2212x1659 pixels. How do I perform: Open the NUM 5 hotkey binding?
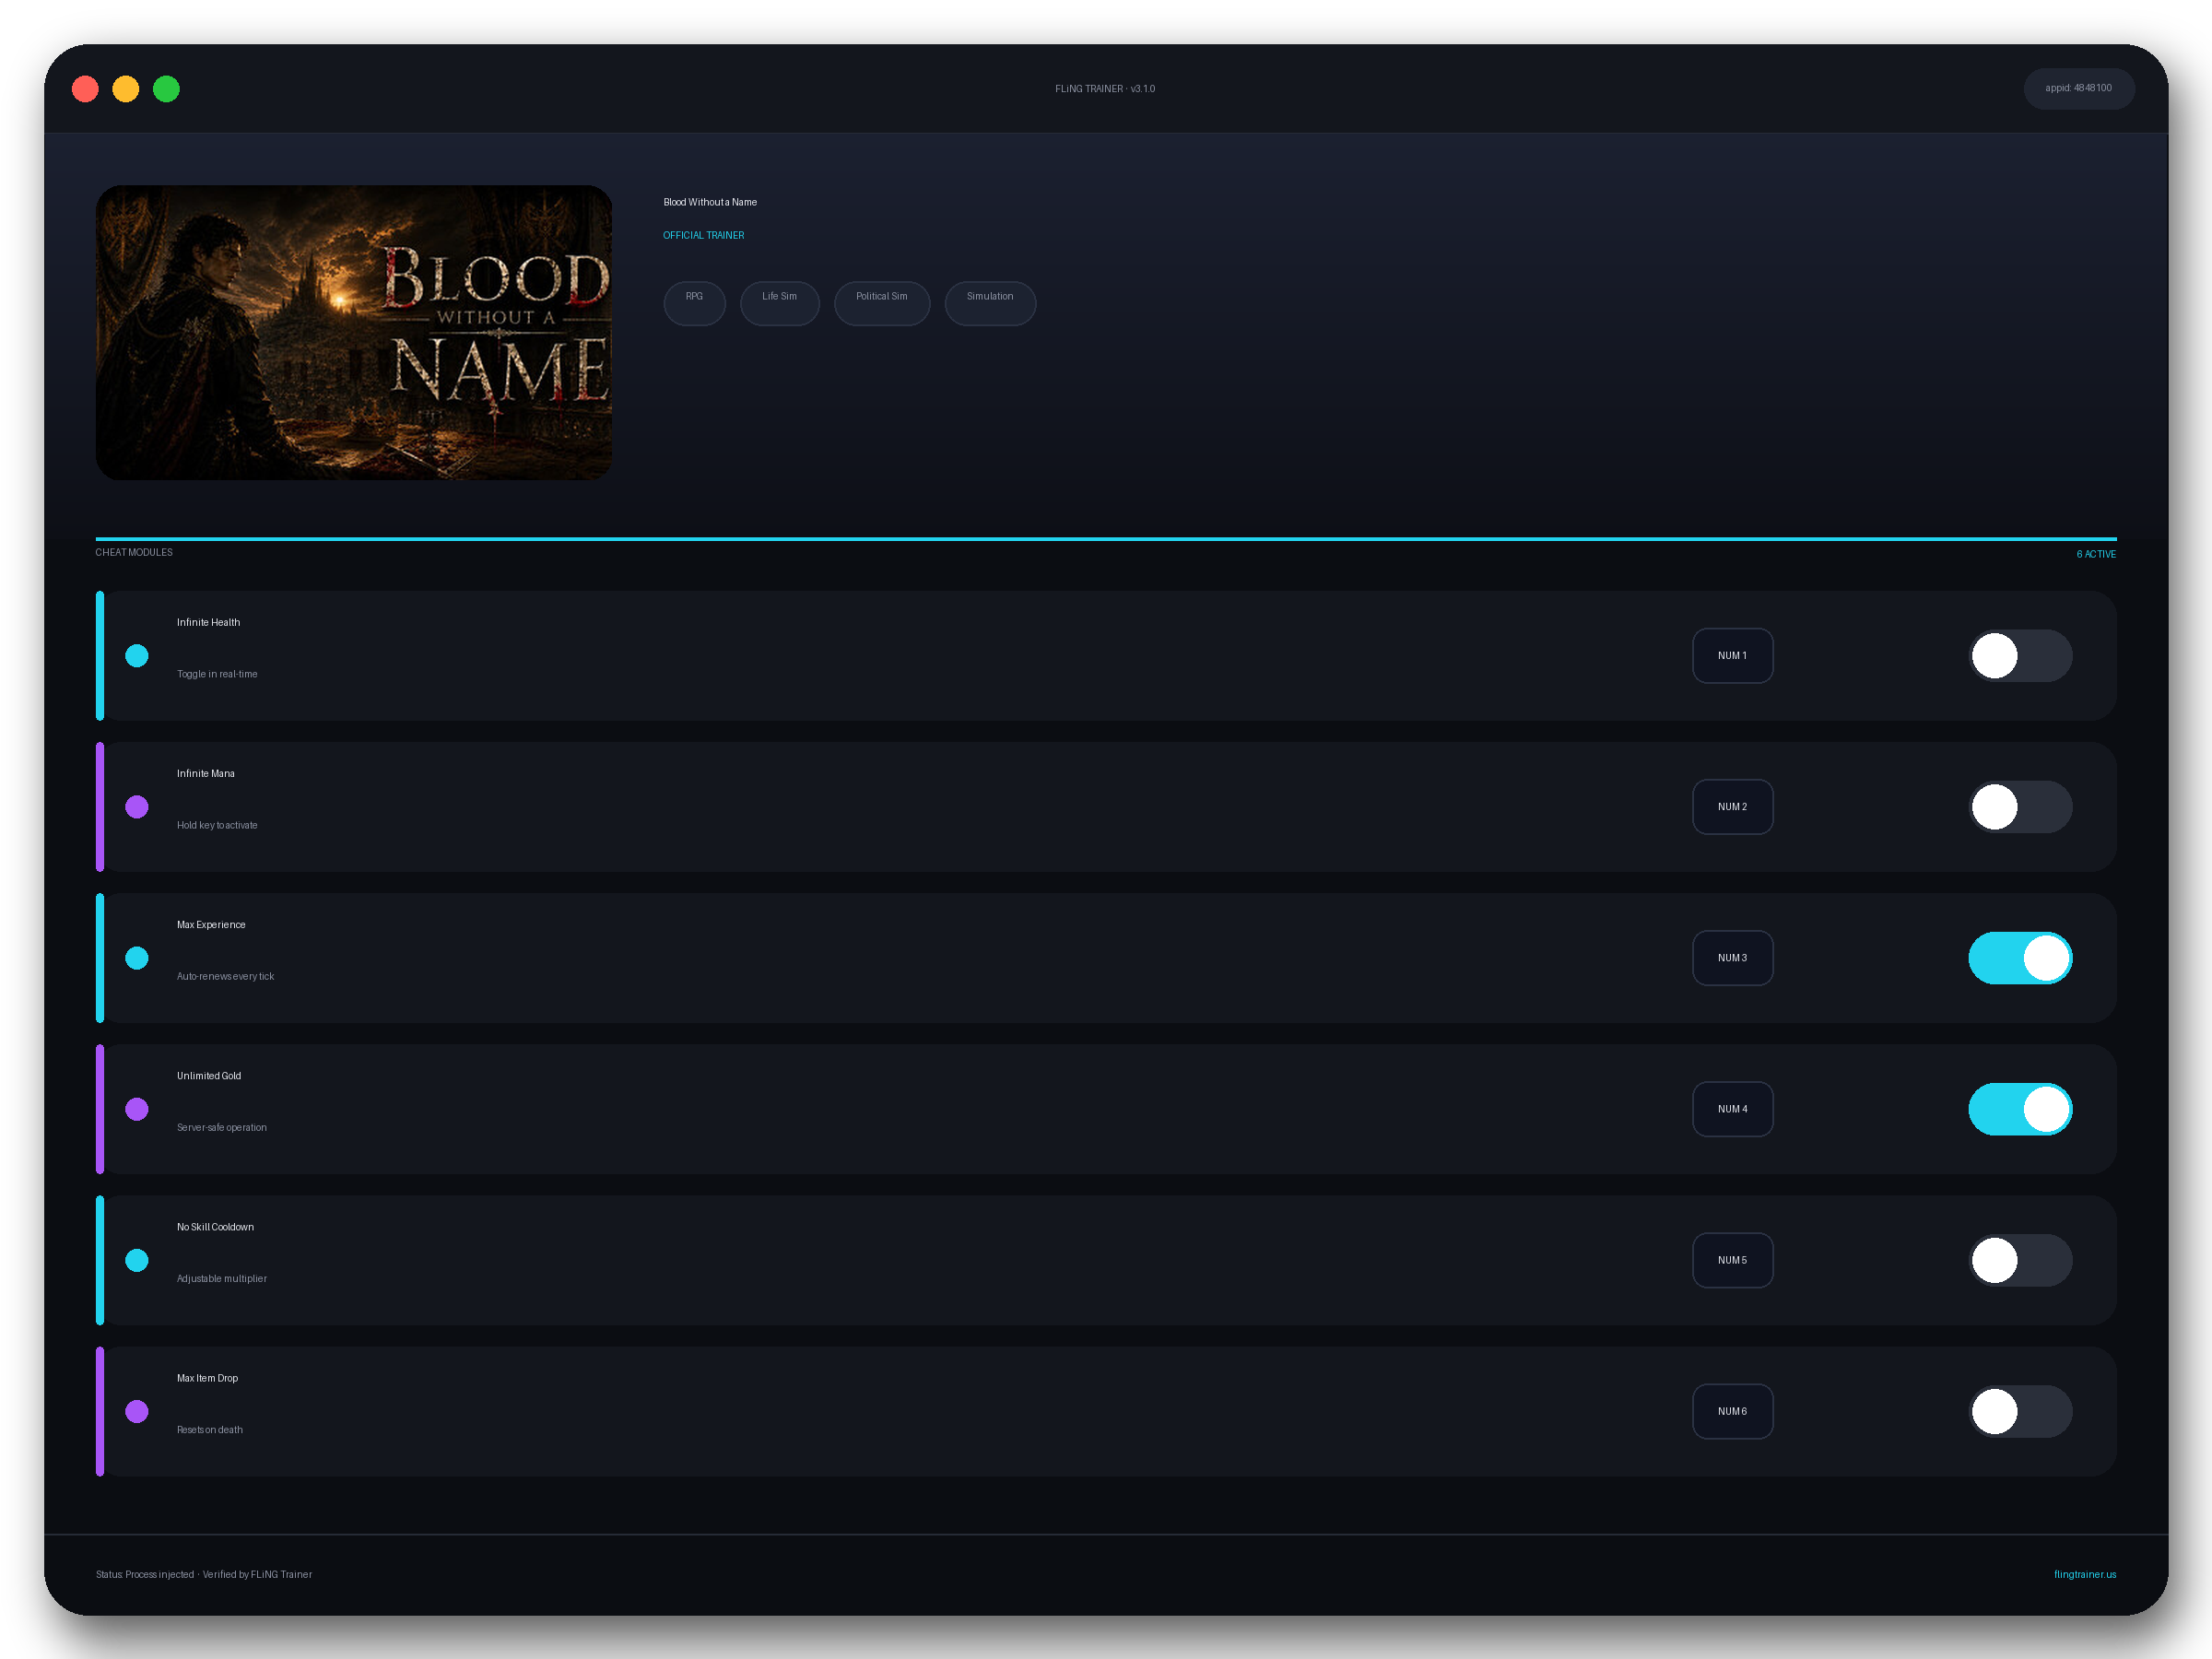[x=1732, y=1260]
